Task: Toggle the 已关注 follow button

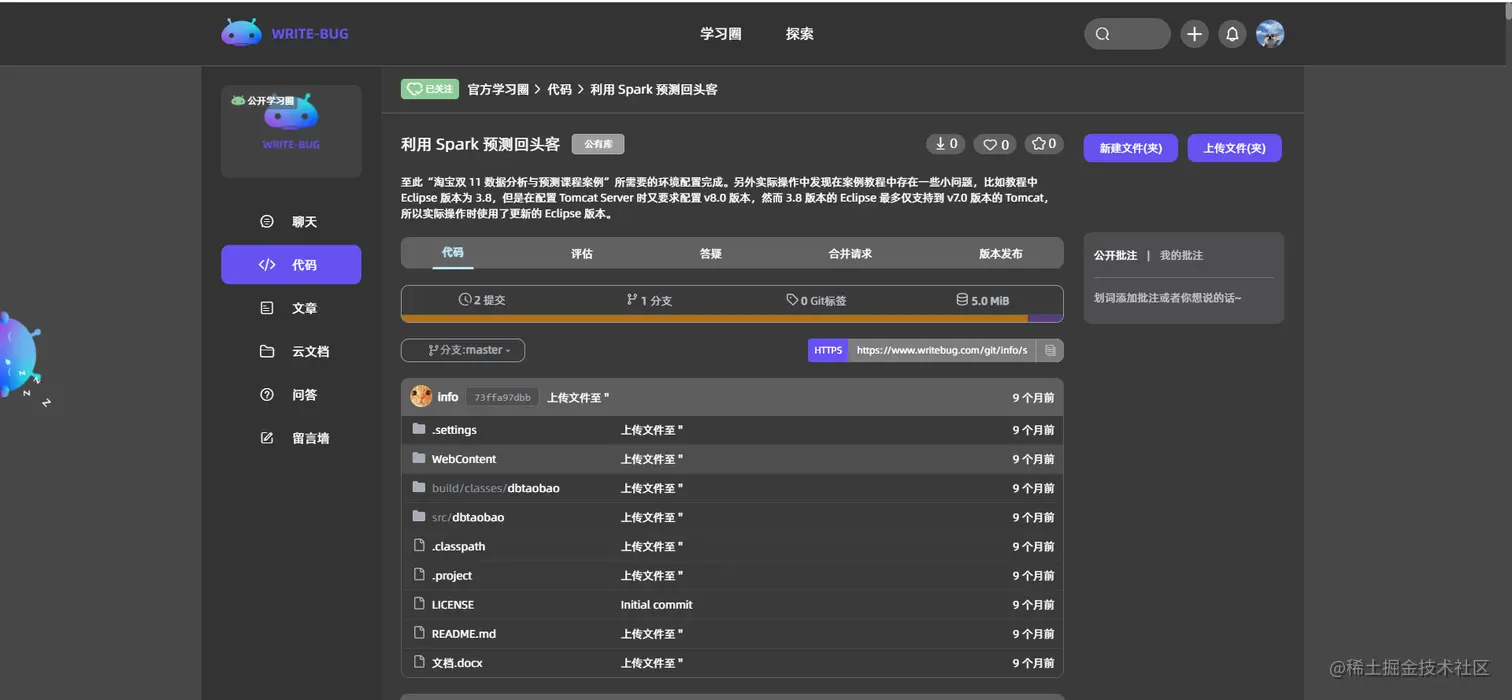Action: click(x=430, y=89)
